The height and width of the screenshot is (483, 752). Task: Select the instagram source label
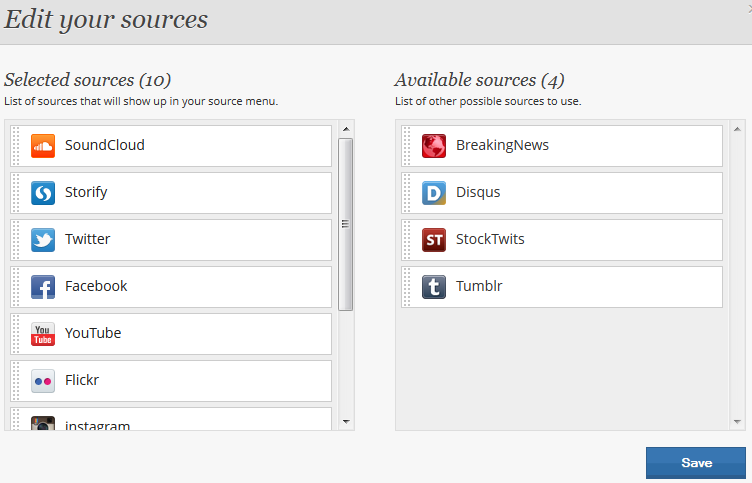pos(97,426)
